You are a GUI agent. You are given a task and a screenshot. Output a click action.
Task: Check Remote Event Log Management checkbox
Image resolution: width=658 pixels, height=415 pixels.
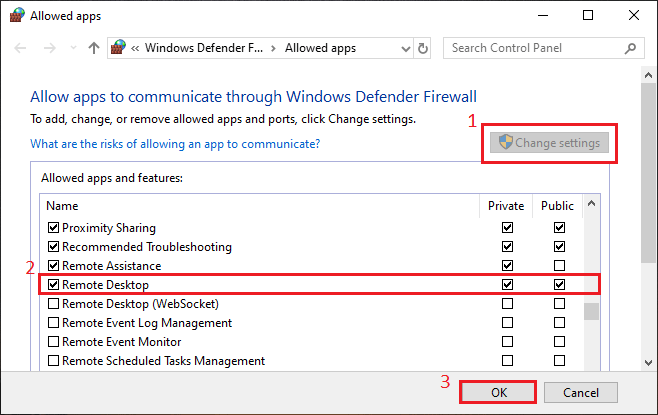(x=53, y=323)
